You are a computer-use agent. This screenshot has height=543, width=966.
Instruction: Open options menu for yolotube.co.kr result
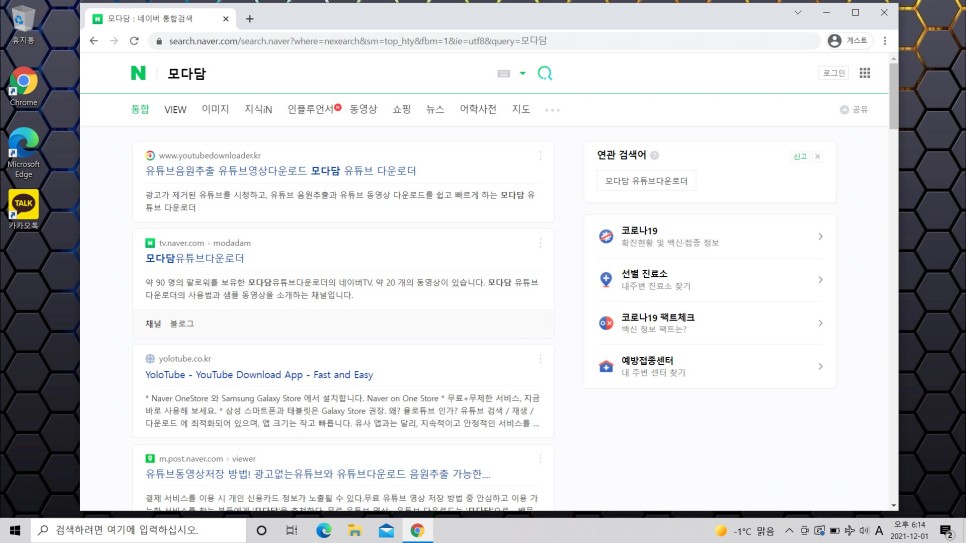tap(540, 359)
